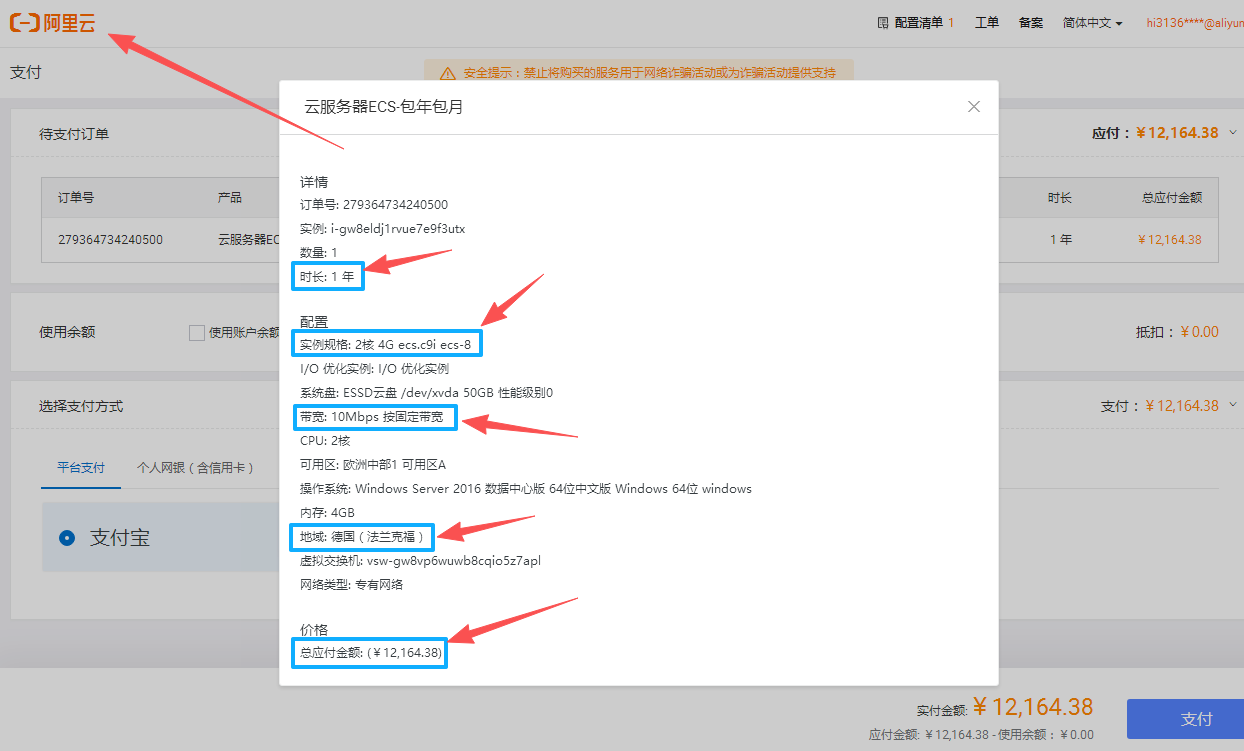This screenshot has width=1244, height=751.
Task: Switch to the 个人网银 tab
Action: pyautogui.click(x=195, y=467)
